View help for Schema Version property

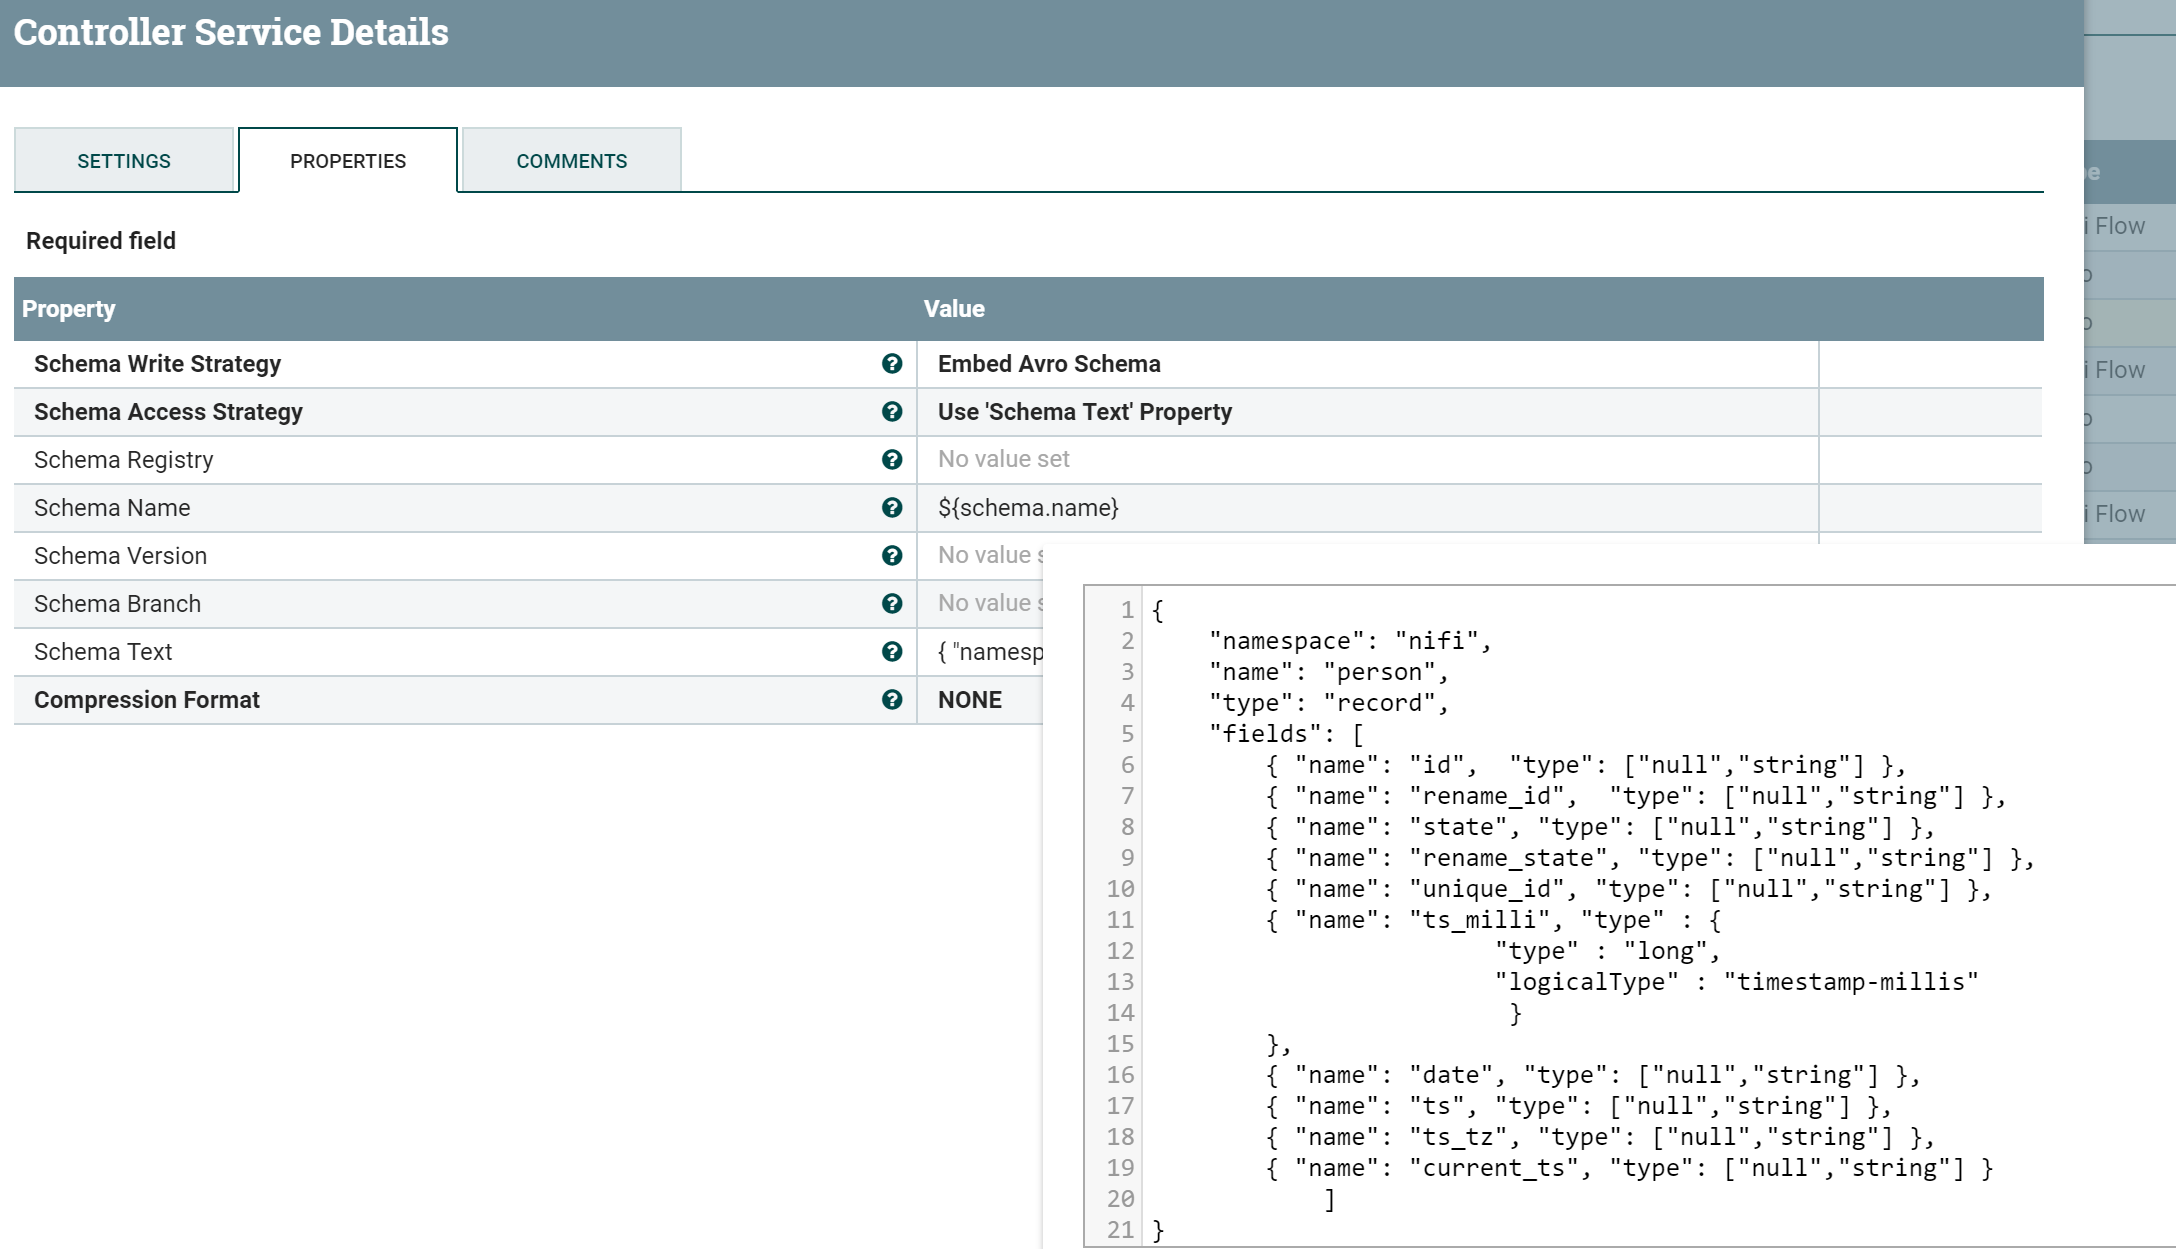coord(891,556)
